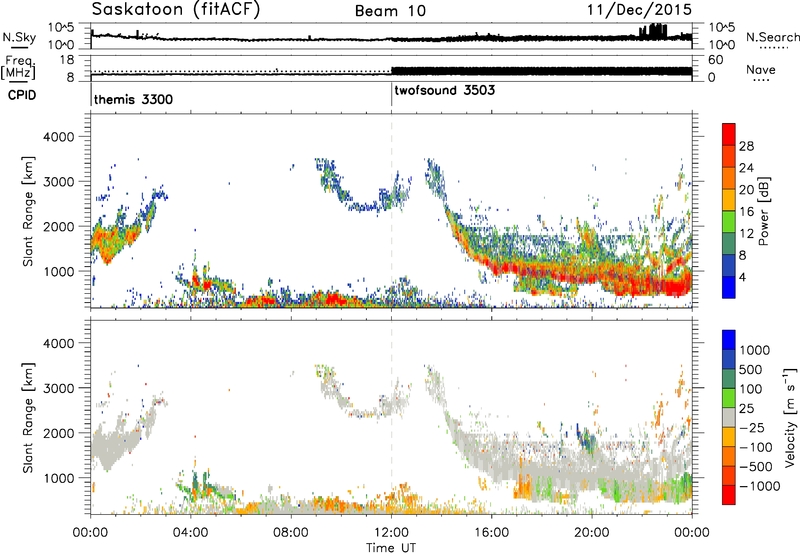
Task: Click the '500' Velocity colorbar tick label
Action: [751, 369]
